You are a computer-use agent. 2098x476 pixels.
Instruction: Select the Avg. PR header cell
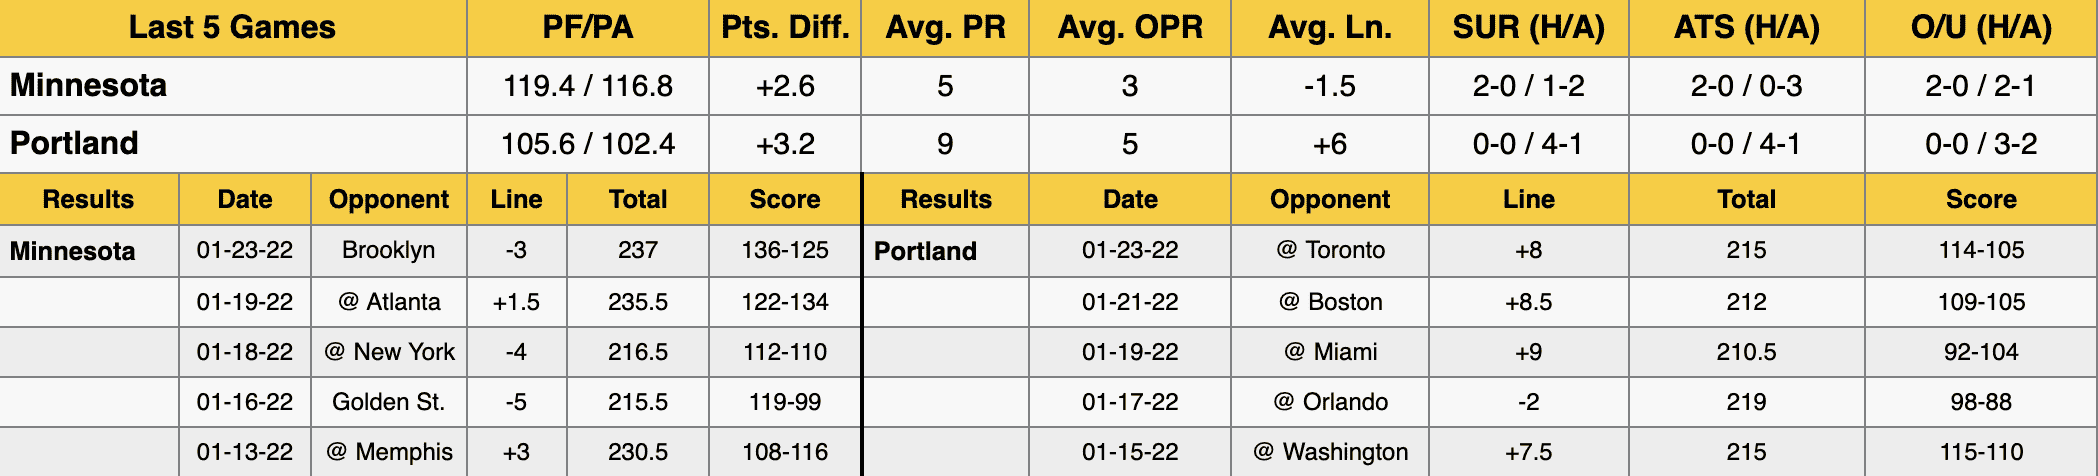pyautogui.click(x=945, y=28)
